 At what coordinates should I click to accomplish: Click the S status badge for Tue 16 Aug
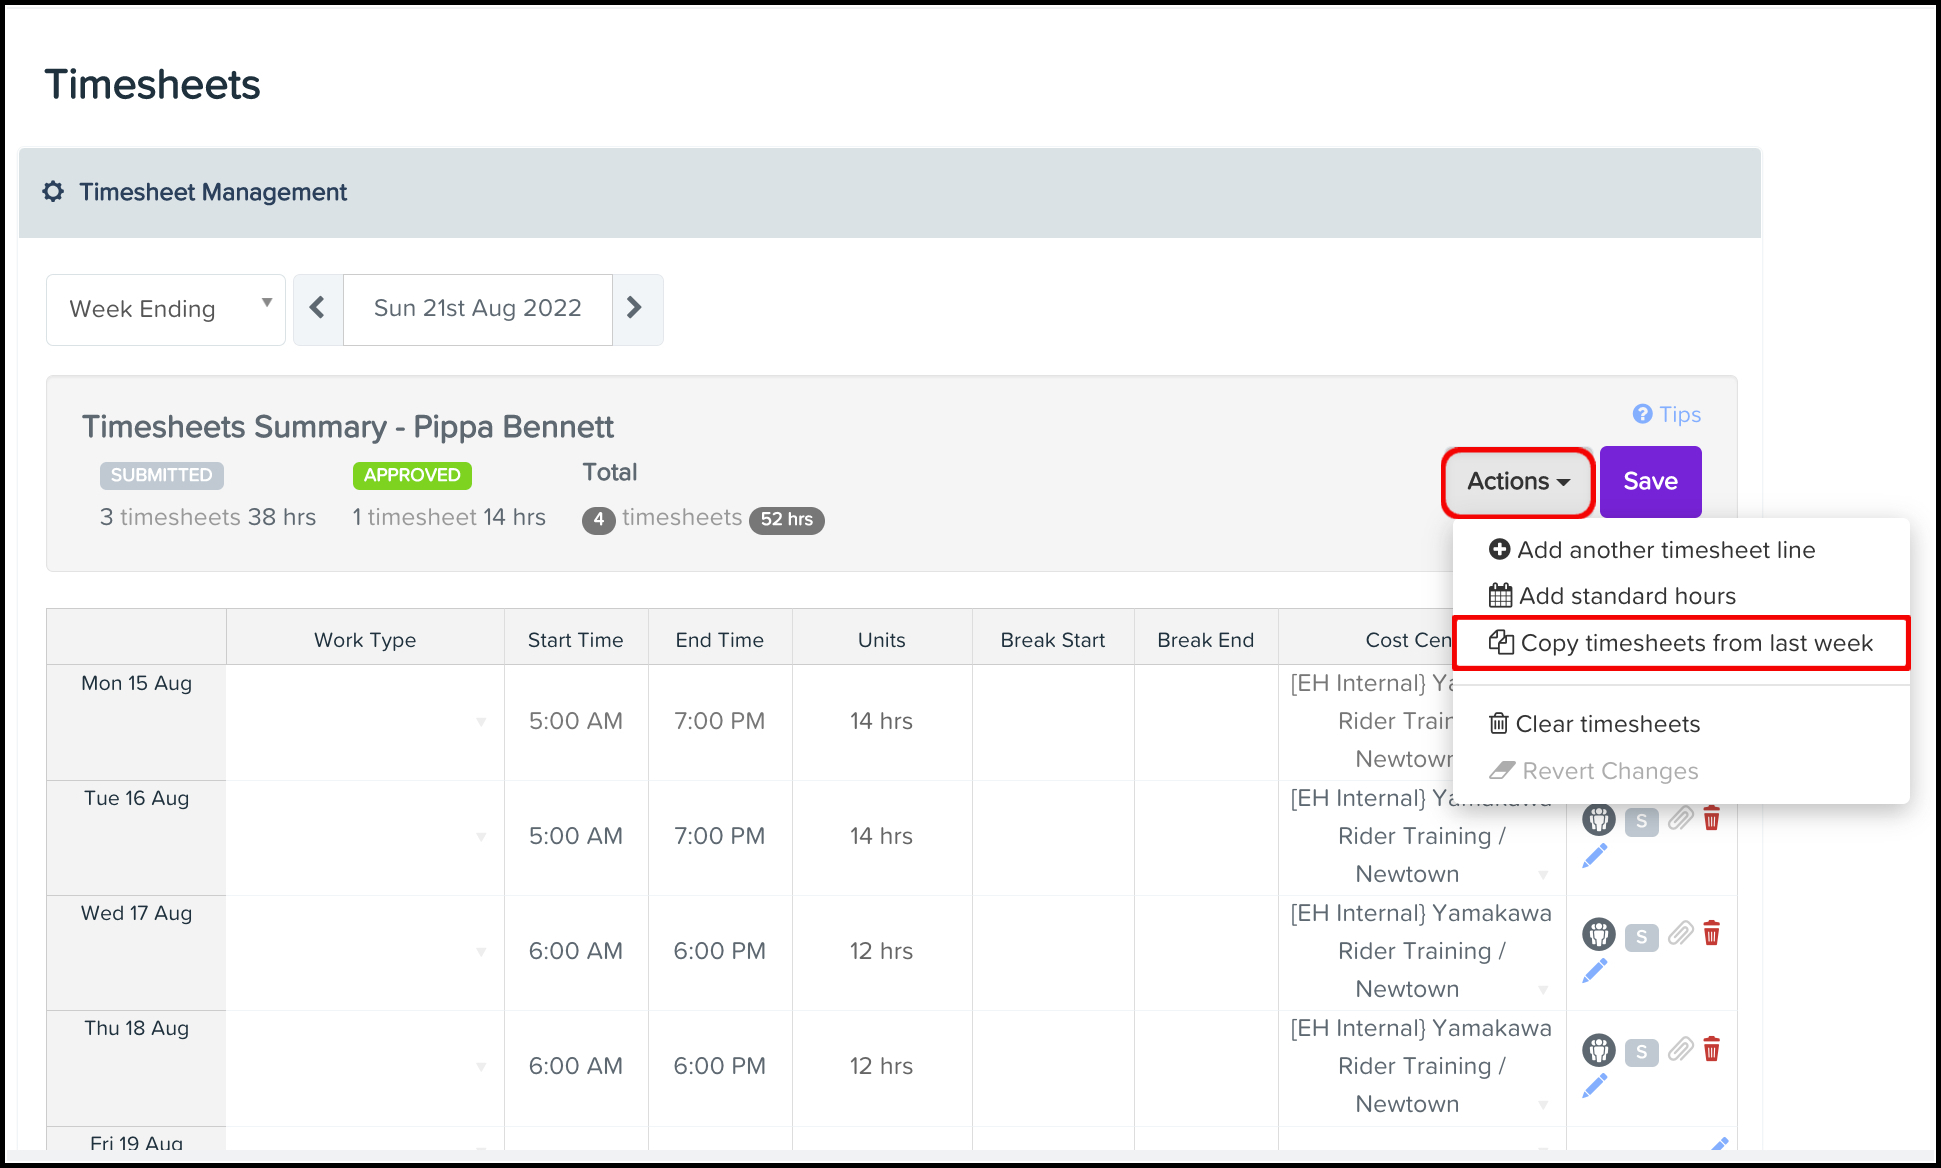pos(1641,821)
